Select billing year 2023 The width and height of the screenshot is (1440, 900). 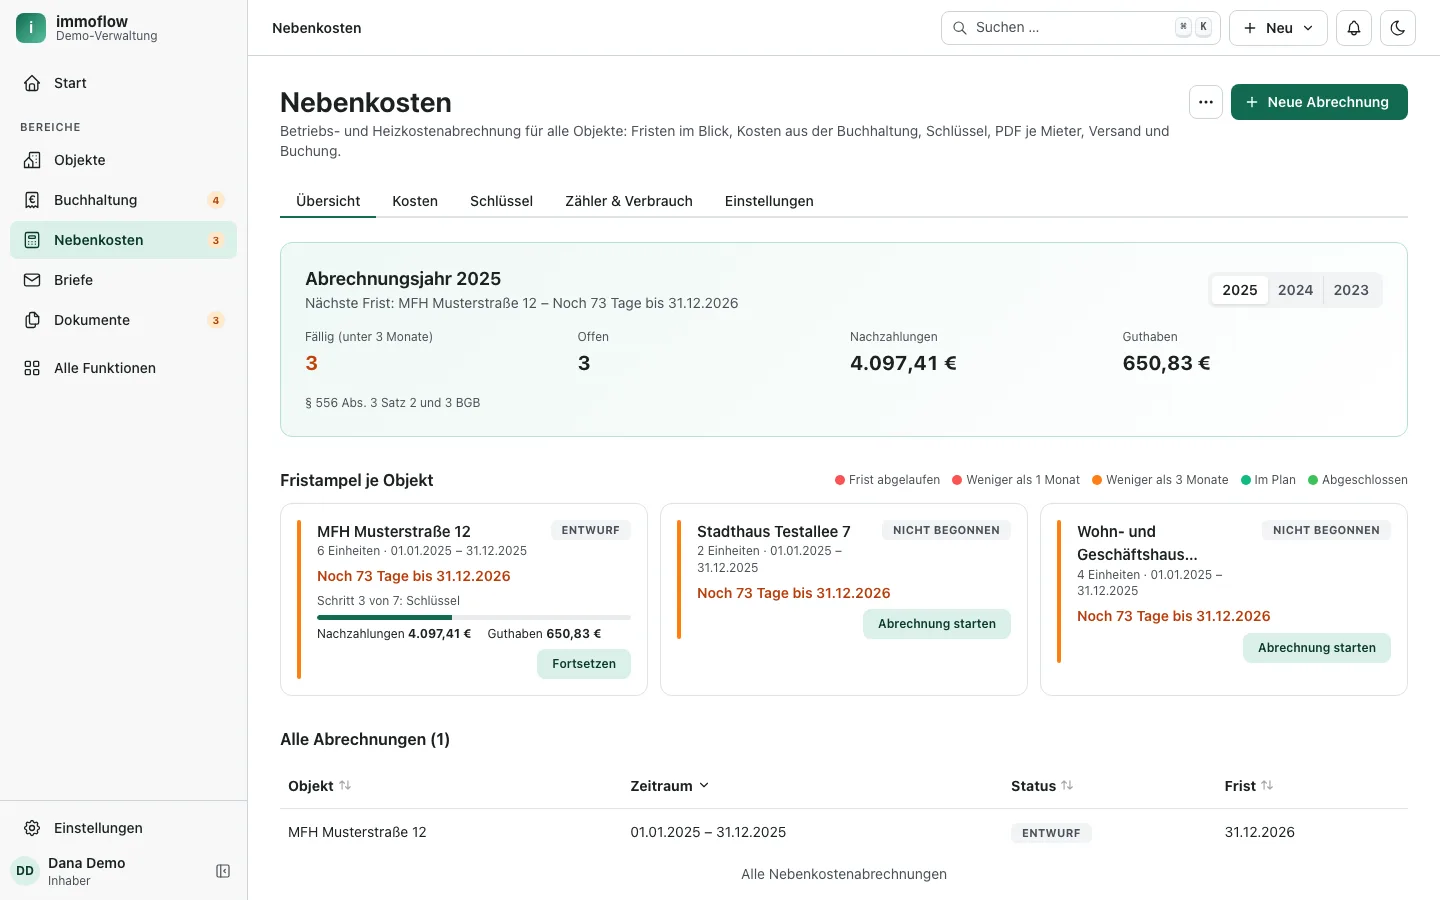(1351, 290)
